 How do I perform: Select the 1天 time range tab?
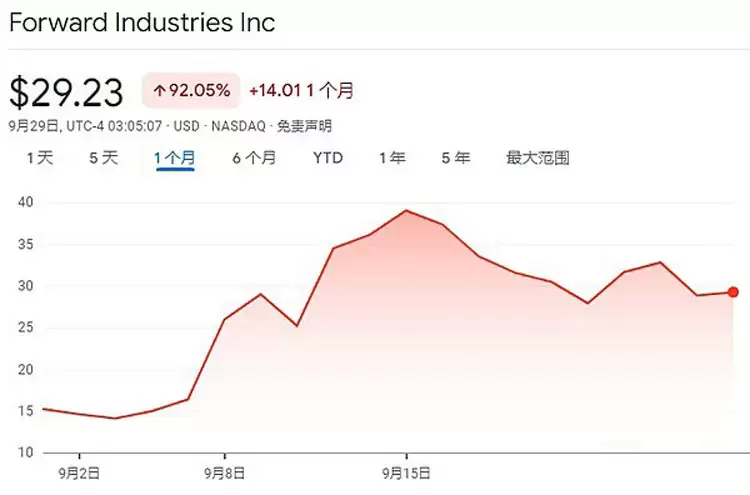tap(39, 158)
